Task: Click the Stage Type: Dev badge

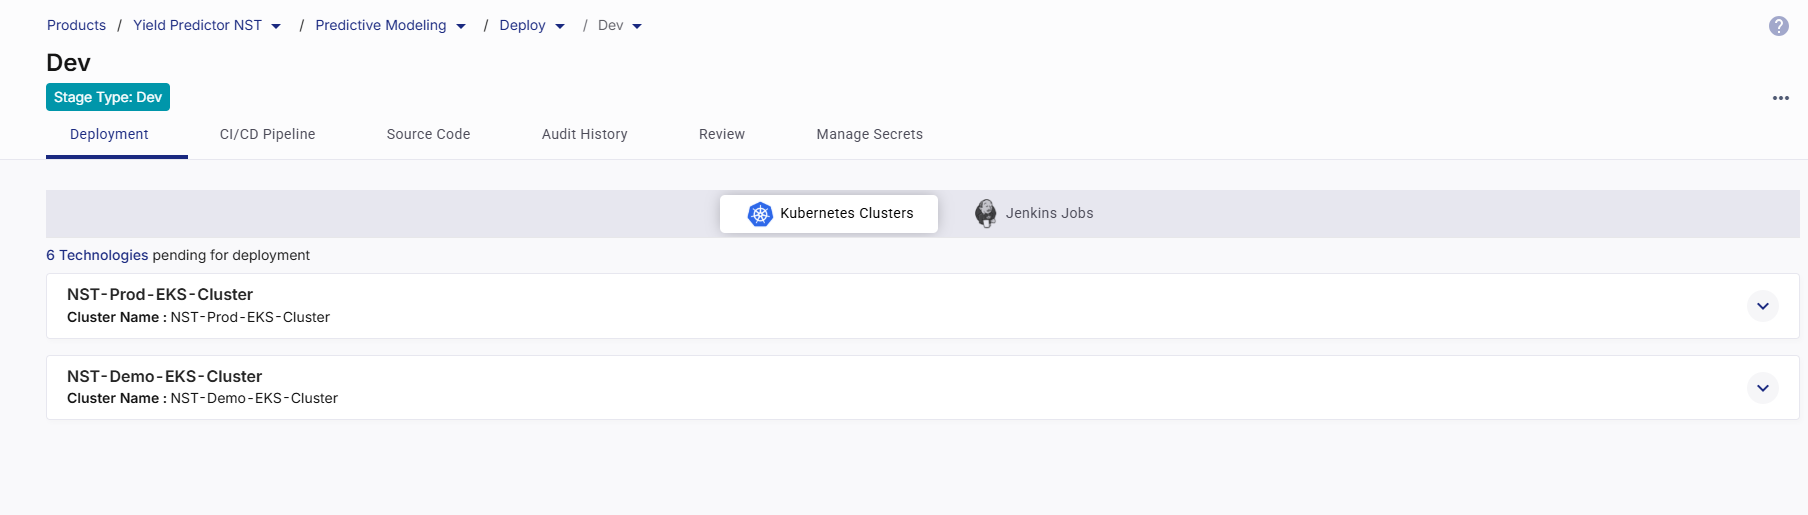Action: click(x=108, y=97)
